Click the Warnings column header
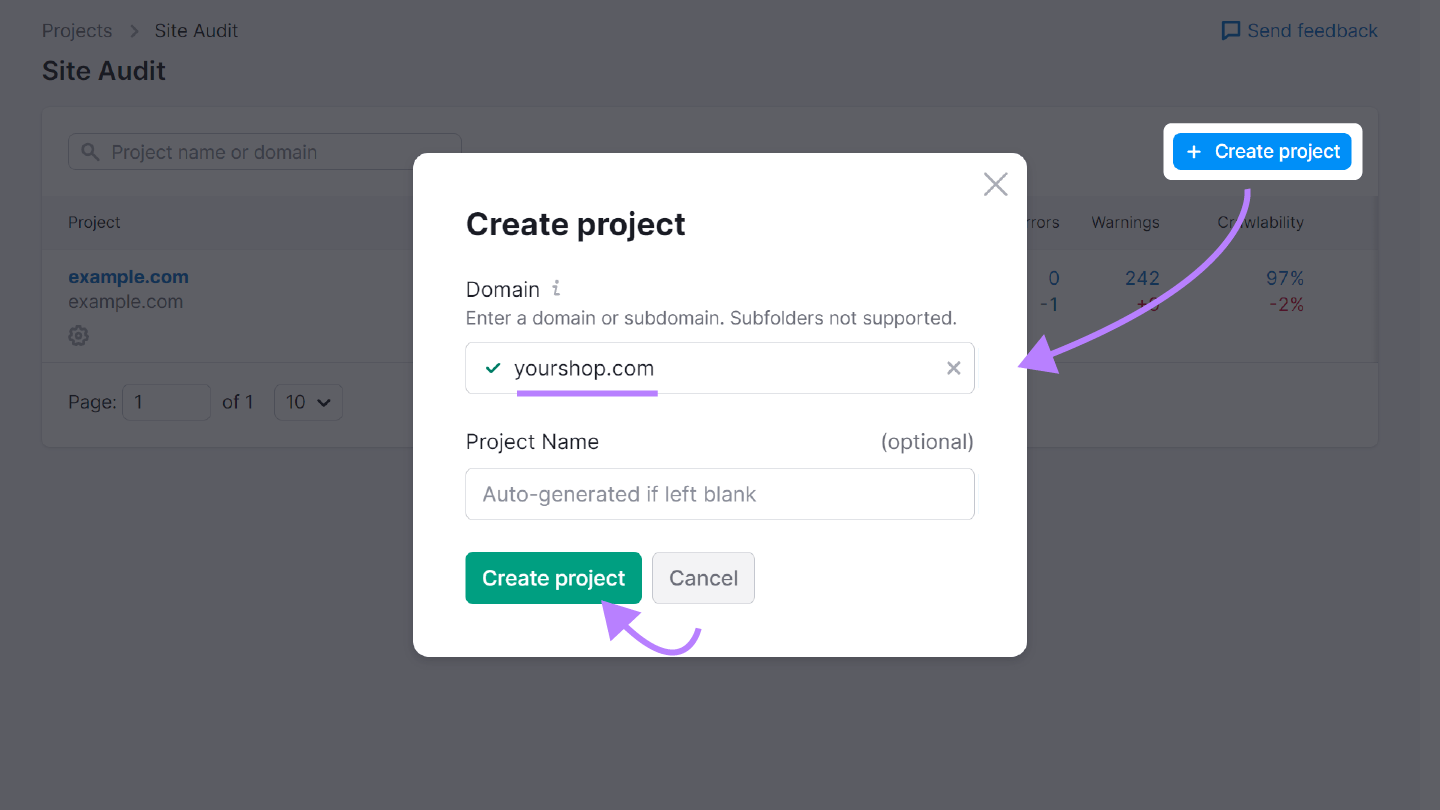The image size is (1440, 810). pyautogui.click(x=1125, y=222)
